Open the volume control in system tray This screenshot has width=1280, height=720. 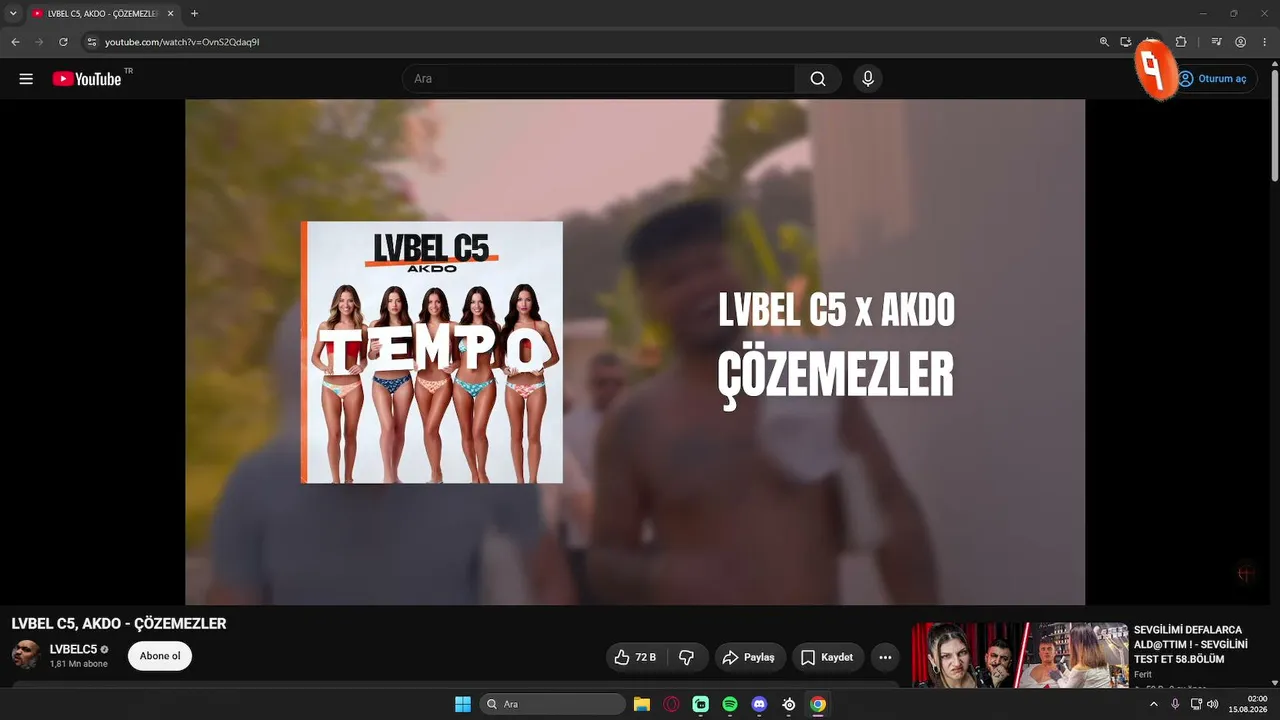pyautogui.click(x=1213, y=704)
